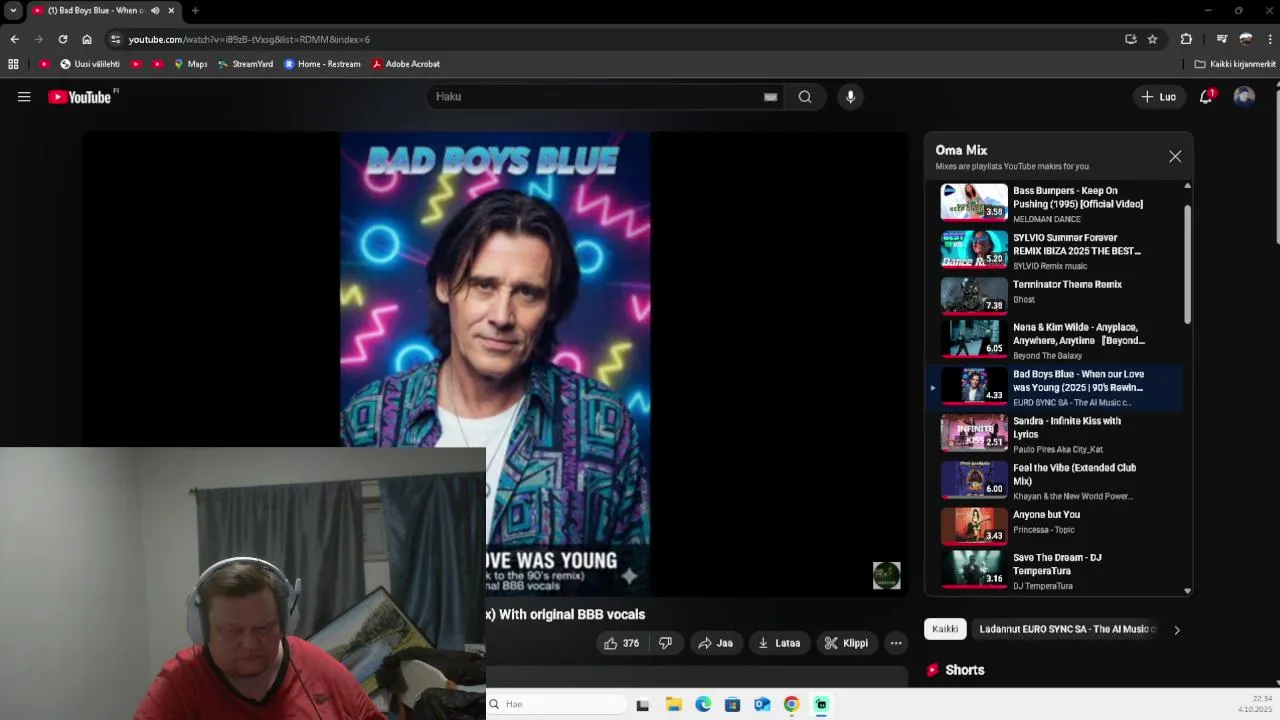Download the video using Lataa
This screenshot has height=720, width=1280.
(779, 643)
